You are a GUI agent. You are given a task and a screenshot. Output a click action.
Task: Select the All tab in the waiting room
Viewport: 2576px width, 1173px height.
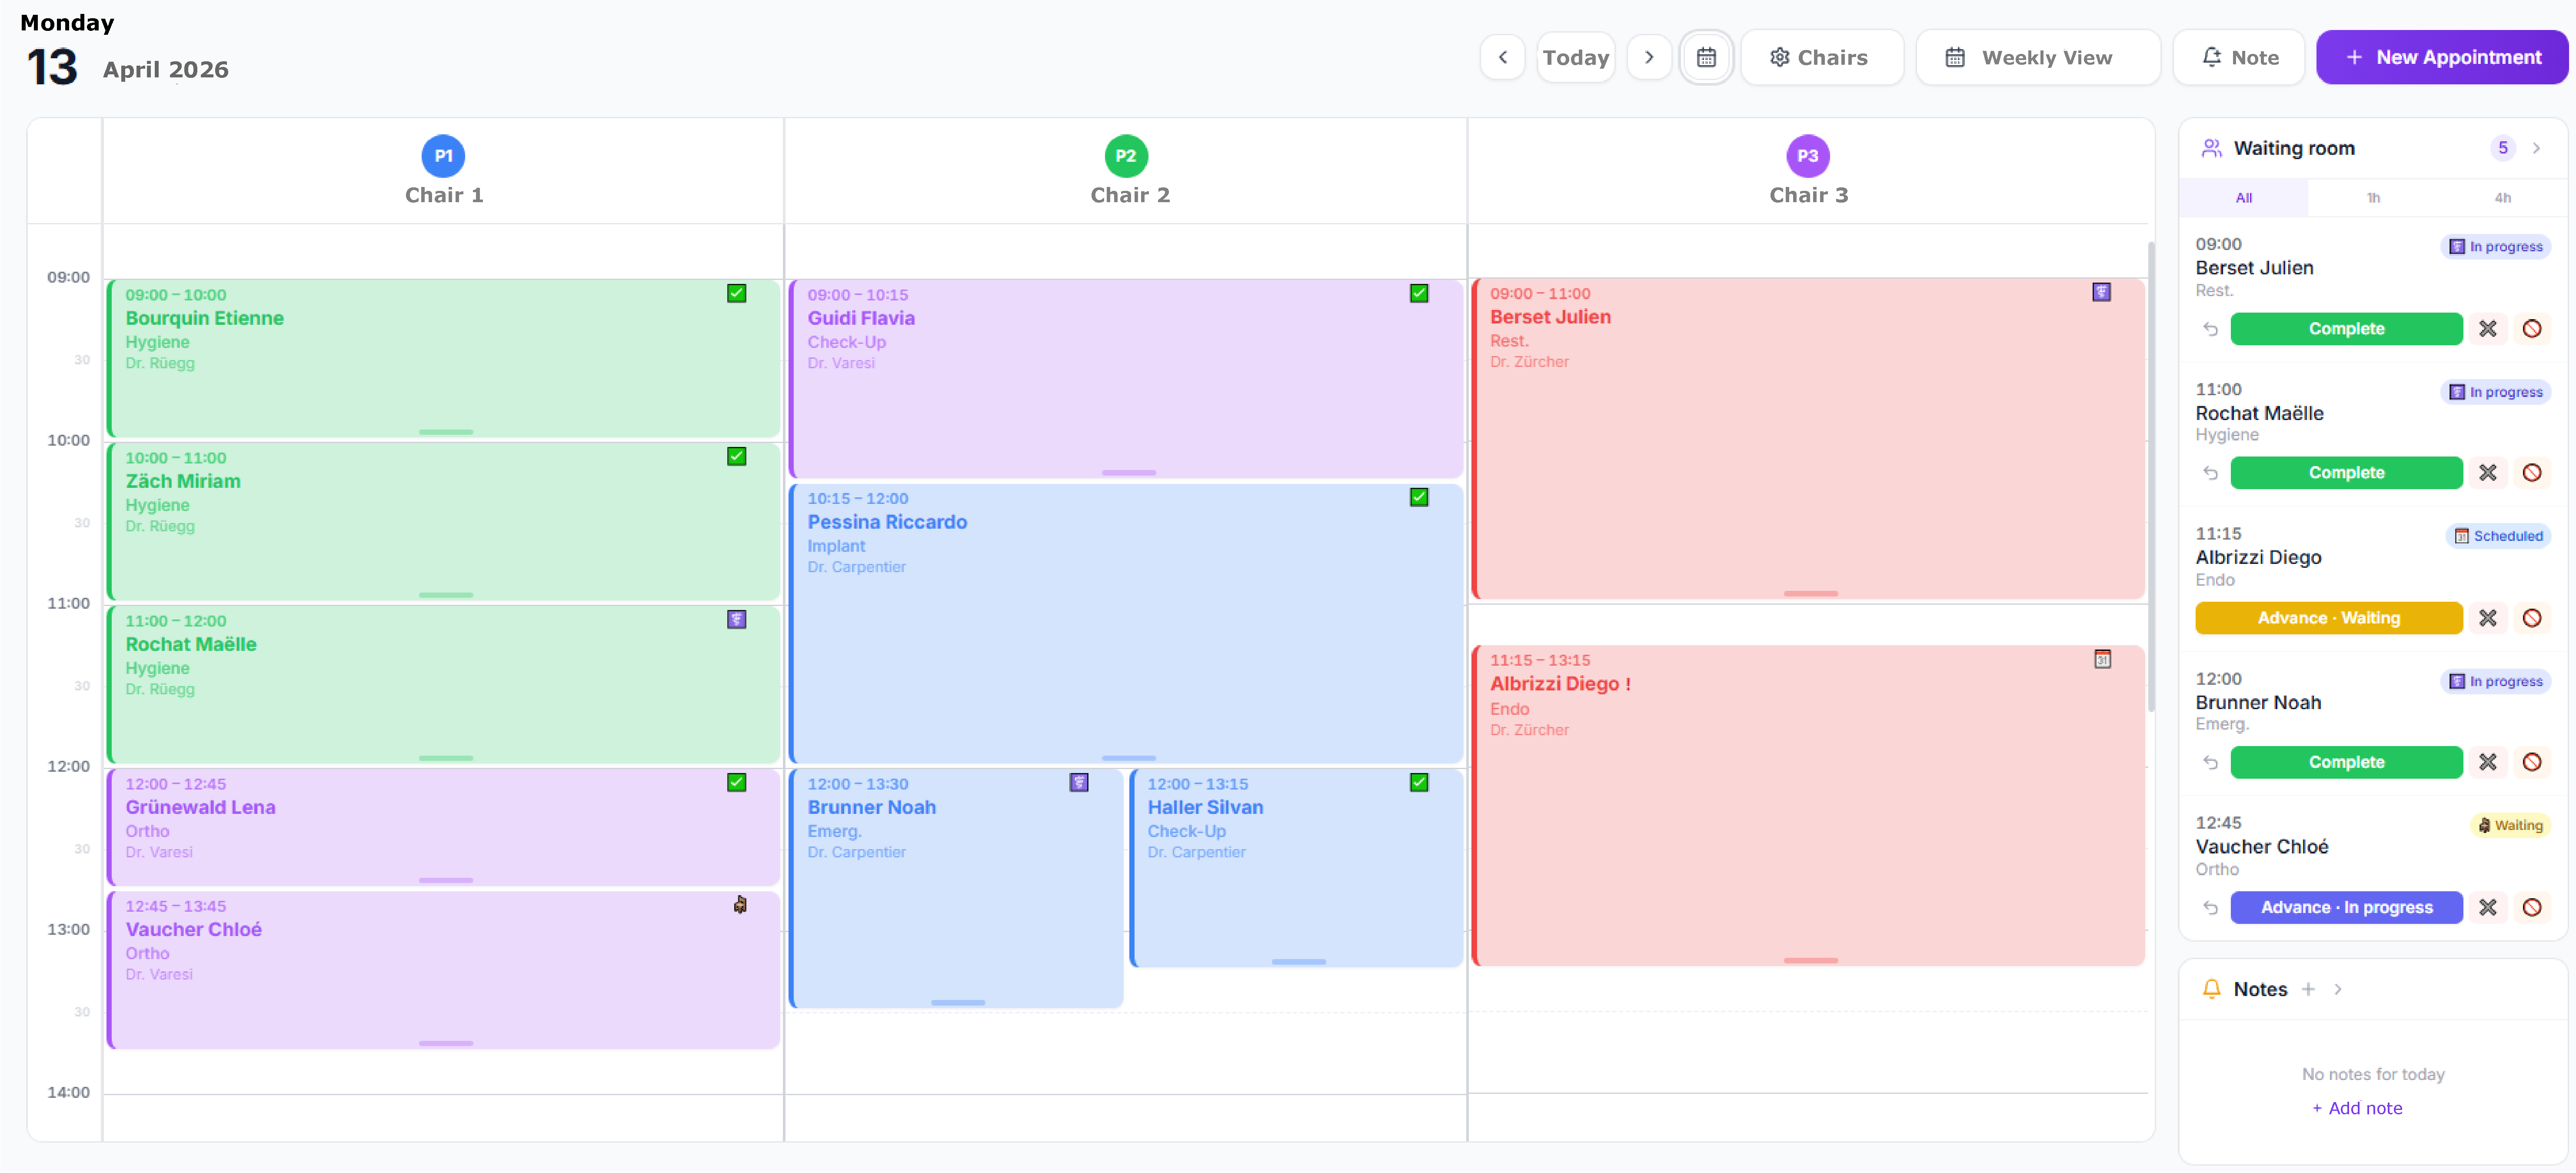click(x=2243, y=197)
